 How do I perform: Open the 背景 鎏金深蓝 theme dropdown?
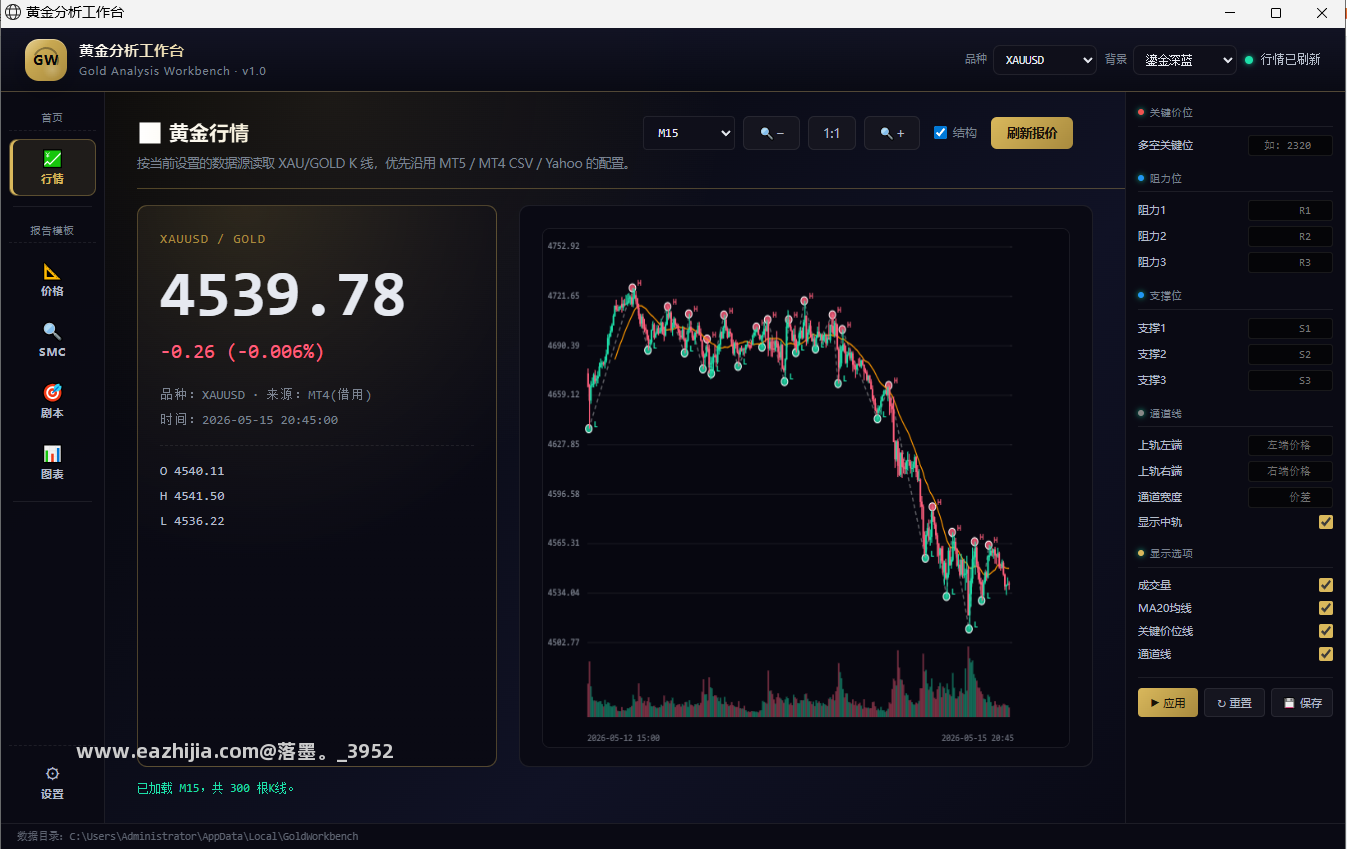click(x=1184, y=60)
